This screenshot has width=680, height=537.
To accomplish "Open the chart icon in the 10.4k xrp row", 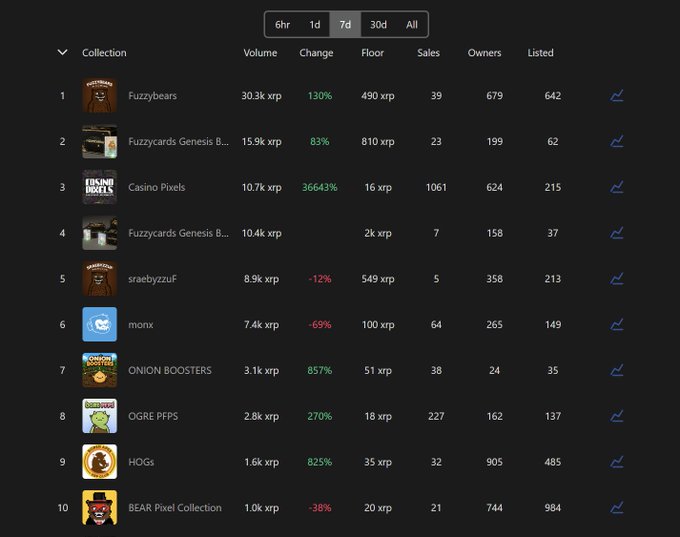I will tap(617, 233).
